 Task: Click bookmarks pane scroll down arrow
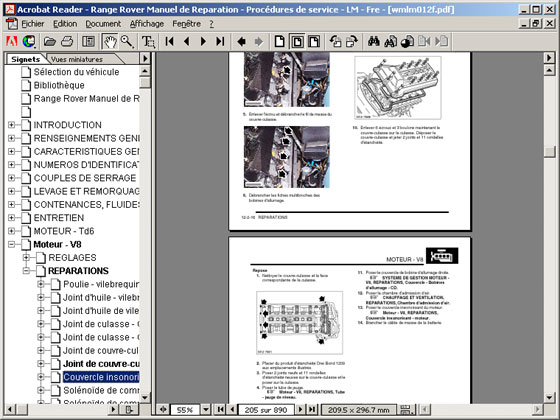[145, 398]
